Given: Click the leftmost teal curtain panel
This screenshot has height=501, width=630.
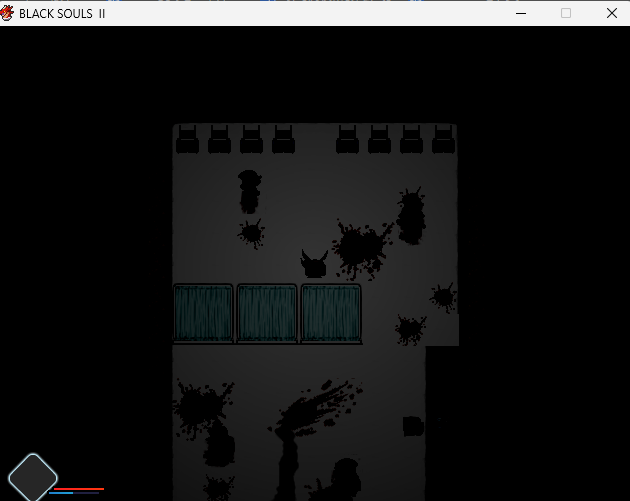Looking at the screenshot, I should 203,313.
